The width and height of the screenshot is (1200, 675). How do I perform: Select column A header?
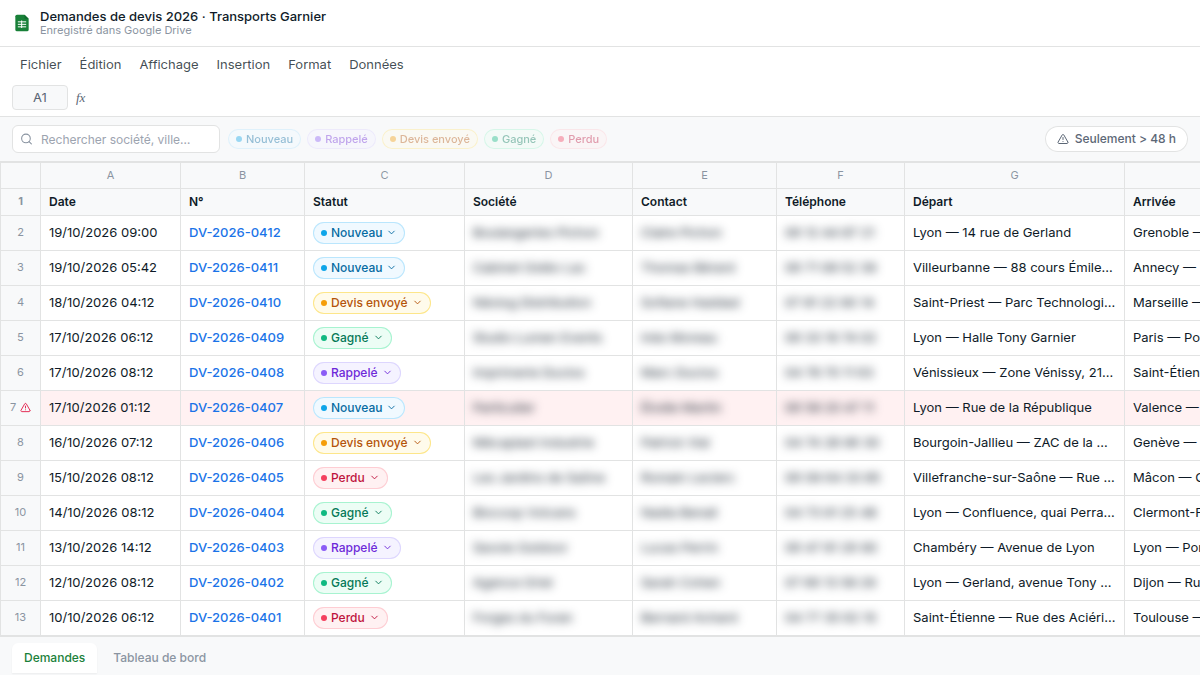tap(110, 176)
